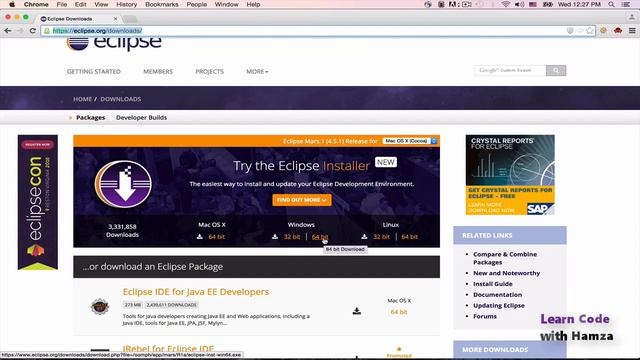Open the People menu
The image size is (640, 360).
pos(197,4)
